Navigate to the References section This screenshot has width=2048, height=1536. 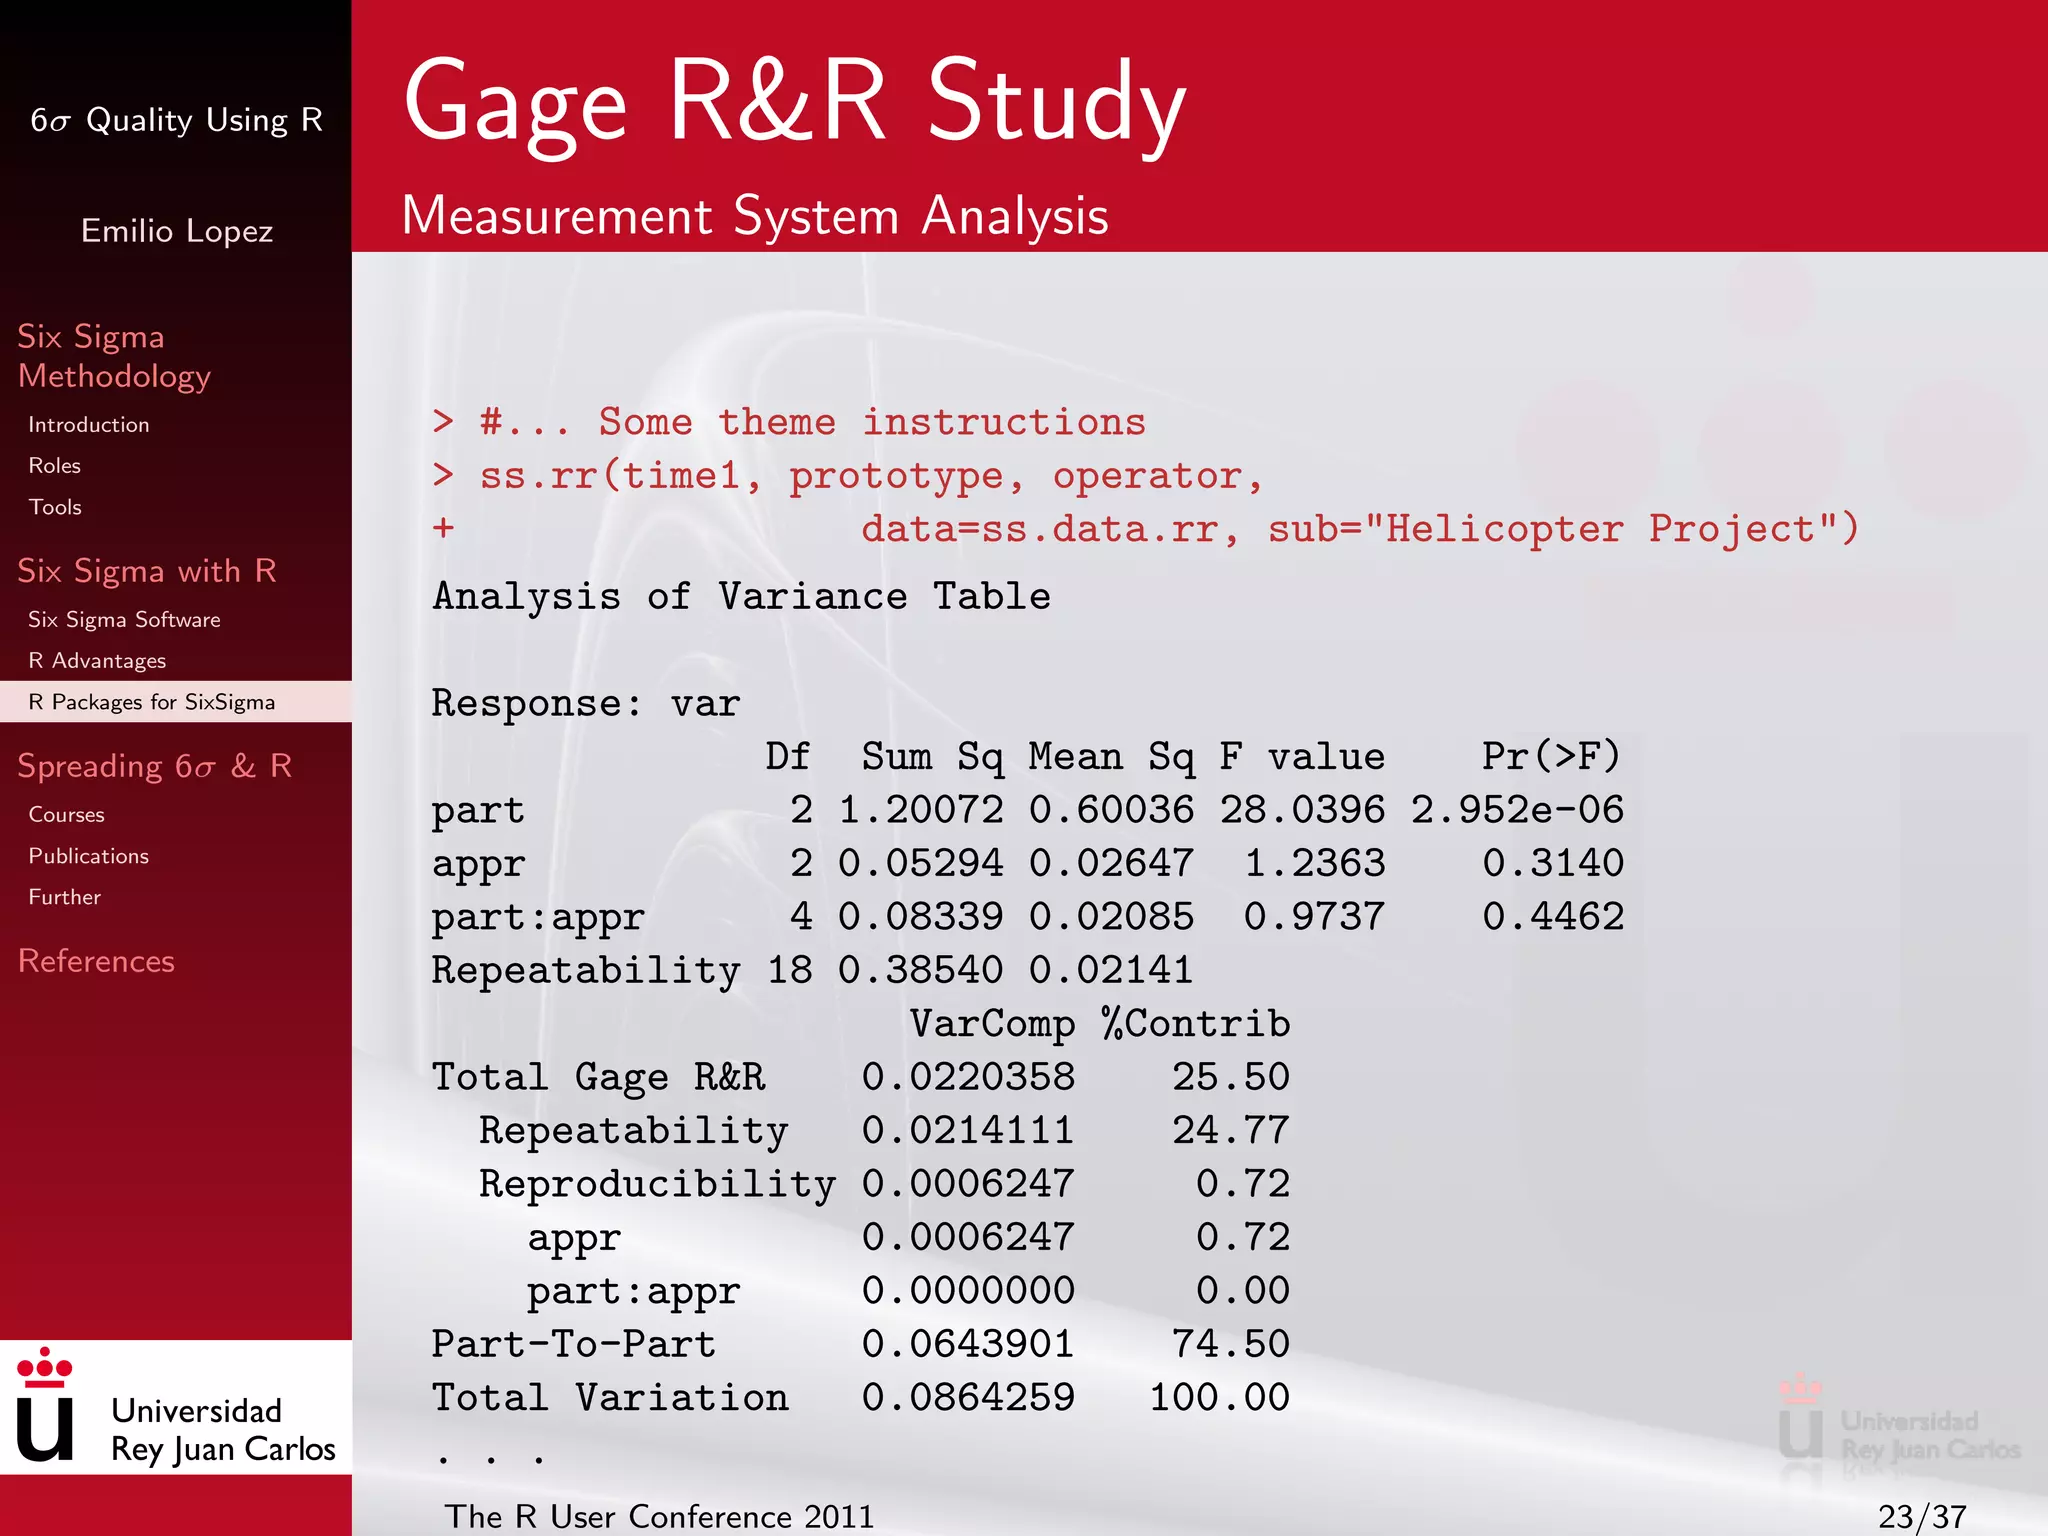click(96, 961)
